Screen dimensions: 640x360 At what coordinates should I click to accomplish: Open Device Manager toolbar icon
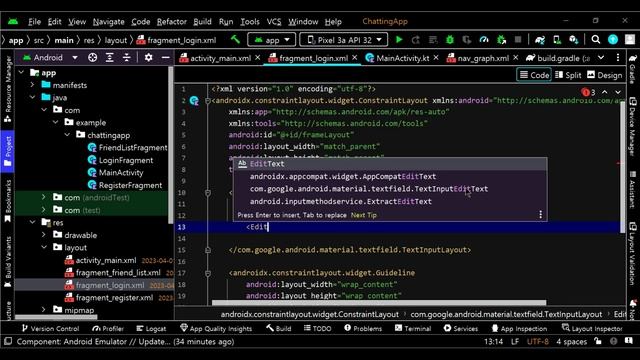557,40
